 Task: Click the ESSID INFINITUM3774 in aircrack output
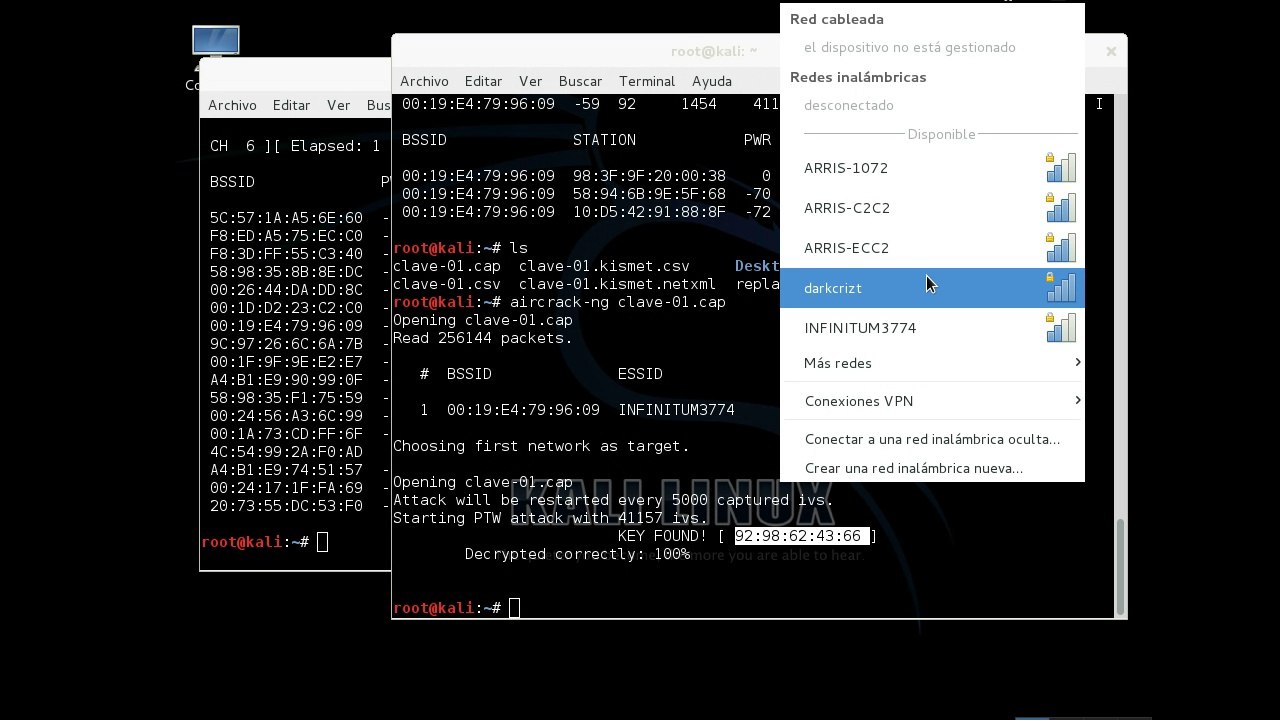point(676,410)
